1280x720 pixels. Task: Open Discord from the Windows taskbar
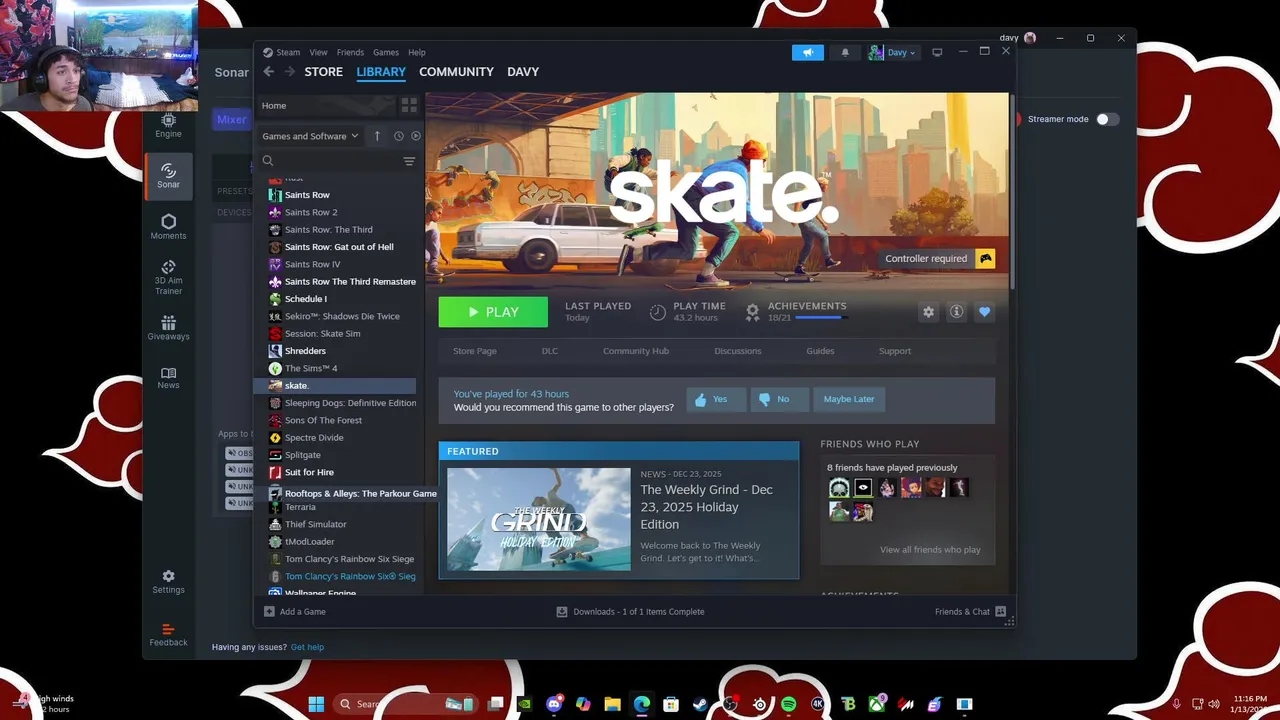tap(554, 704)
